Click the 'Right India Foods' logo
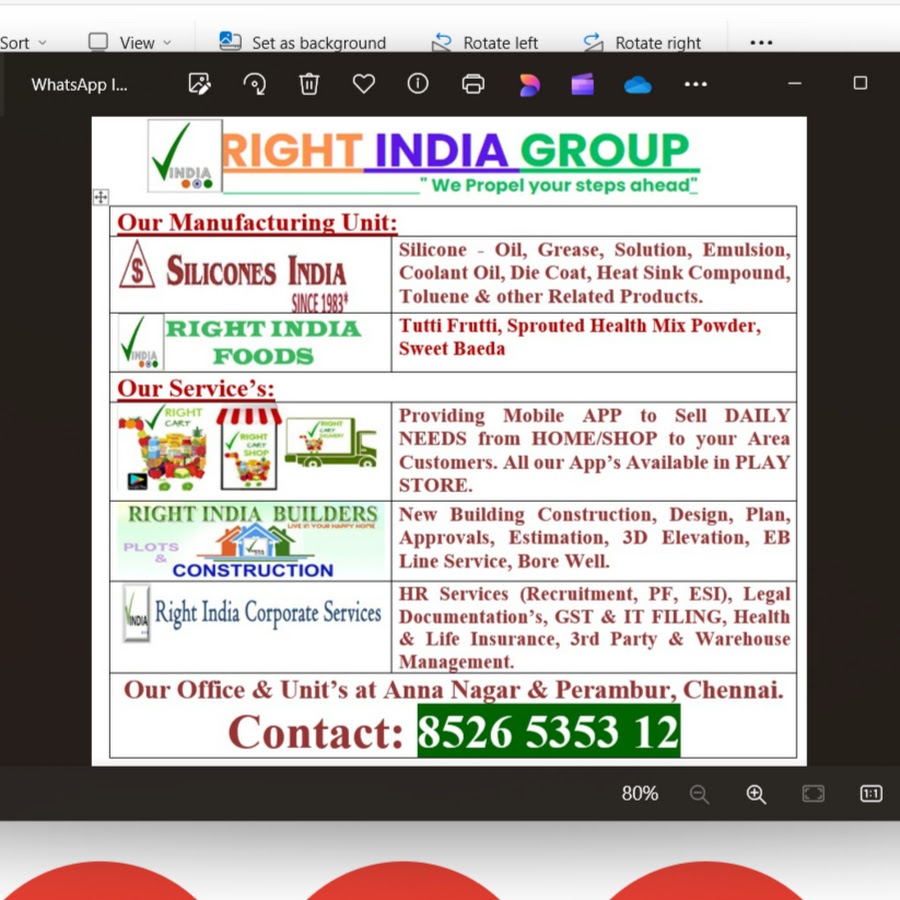The image size is (900, 900). point(240,343)
